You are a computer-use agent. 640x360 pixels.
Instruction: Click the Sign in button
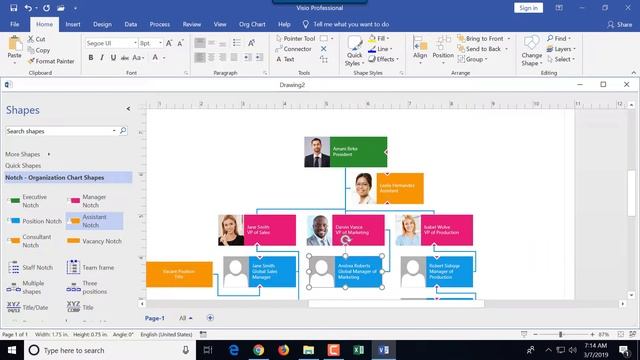528,8
